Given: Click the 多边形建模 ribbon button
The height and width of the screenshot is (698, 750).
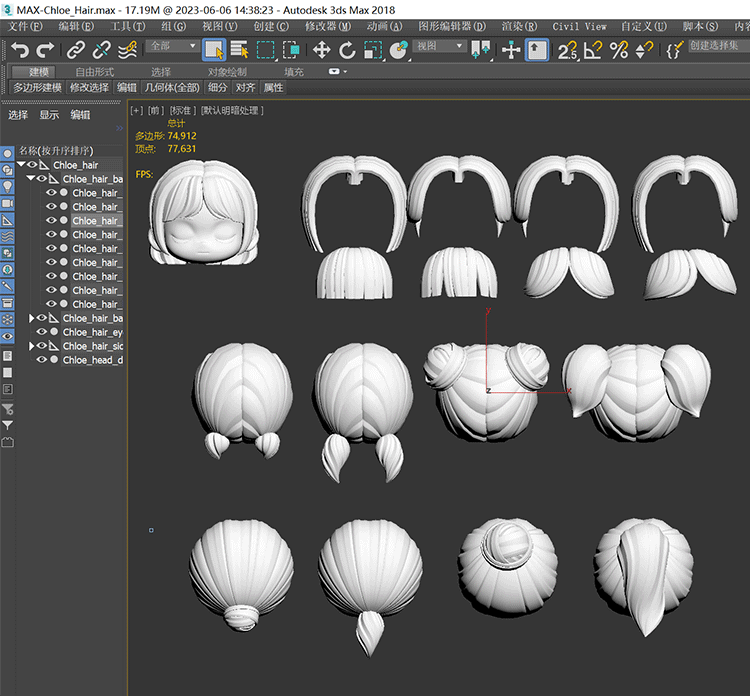Looking at the screenshot, I should tap(37, 88).
